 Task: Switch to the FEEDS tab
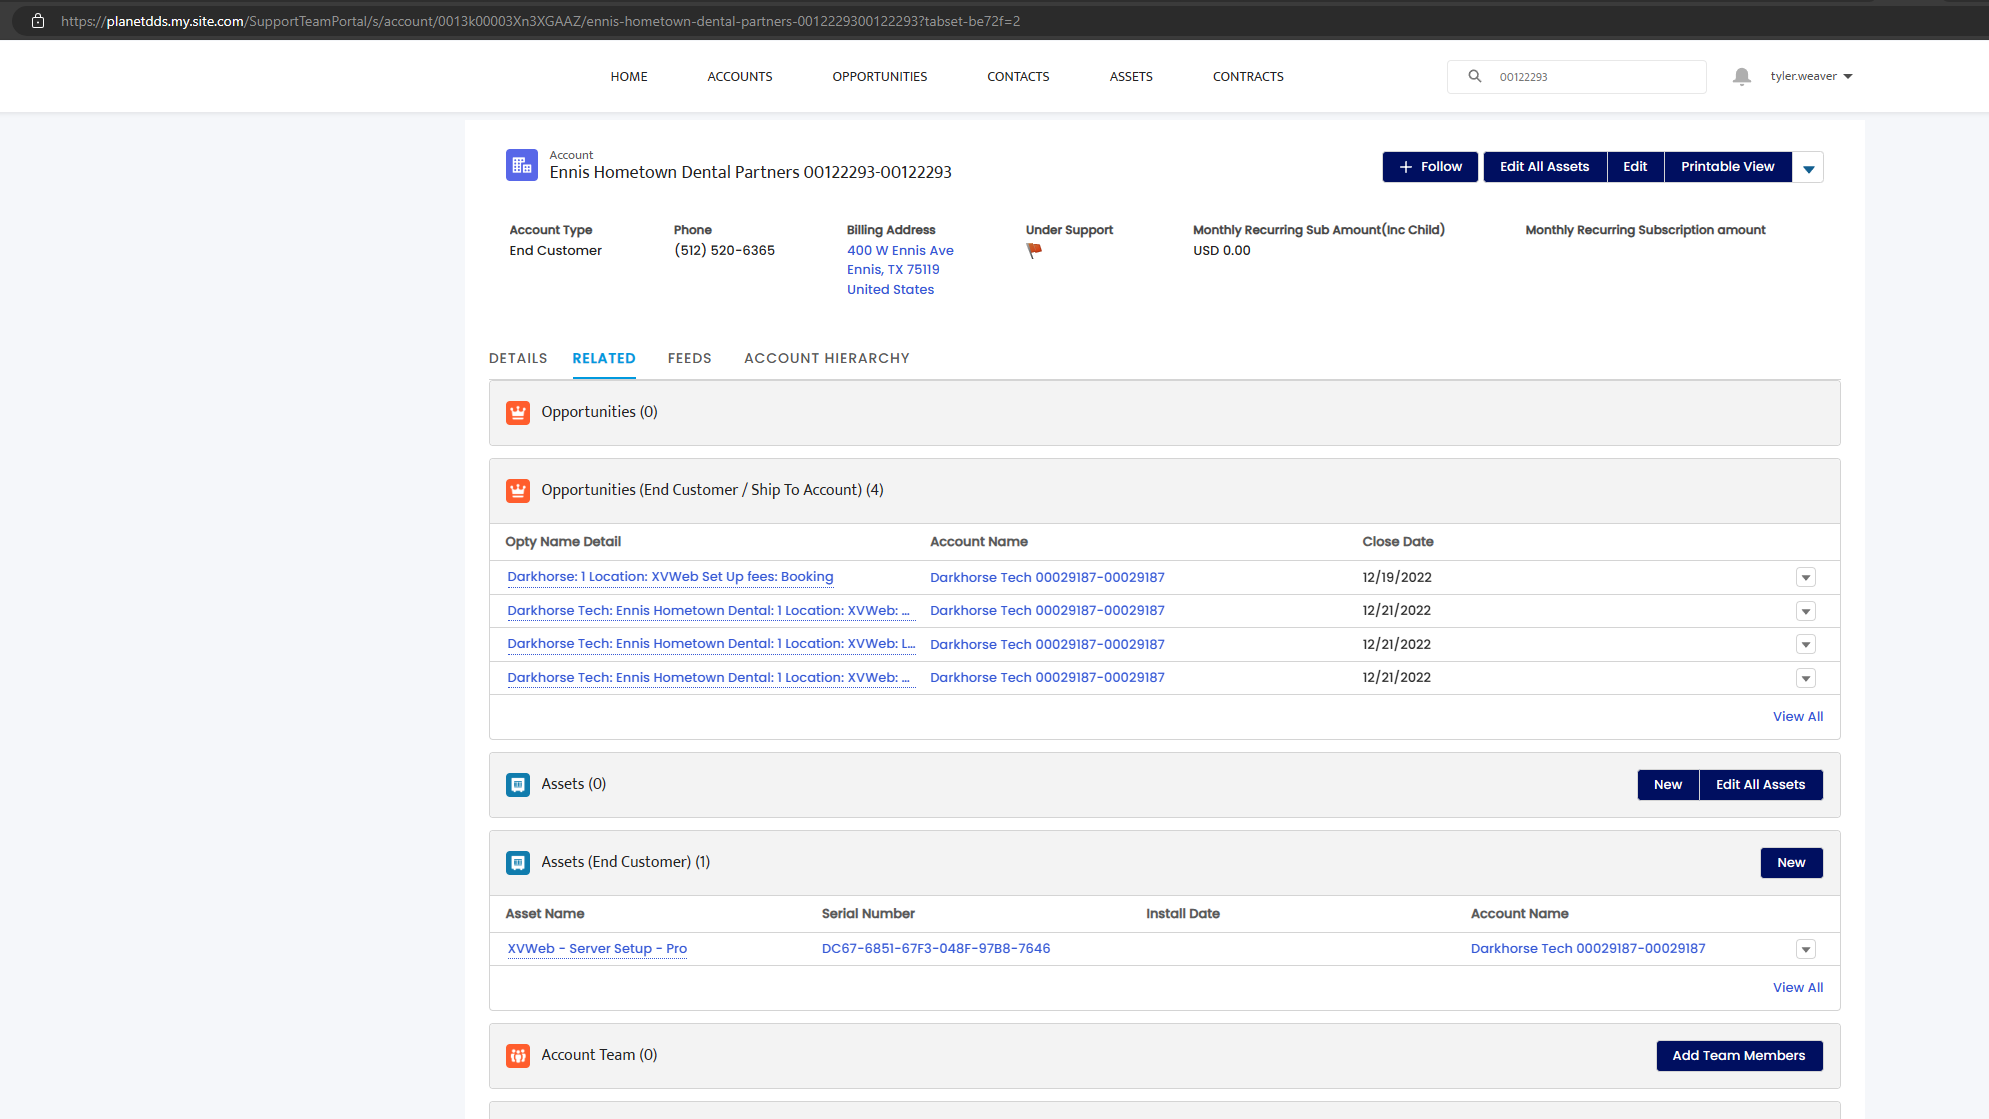[690, 358]
